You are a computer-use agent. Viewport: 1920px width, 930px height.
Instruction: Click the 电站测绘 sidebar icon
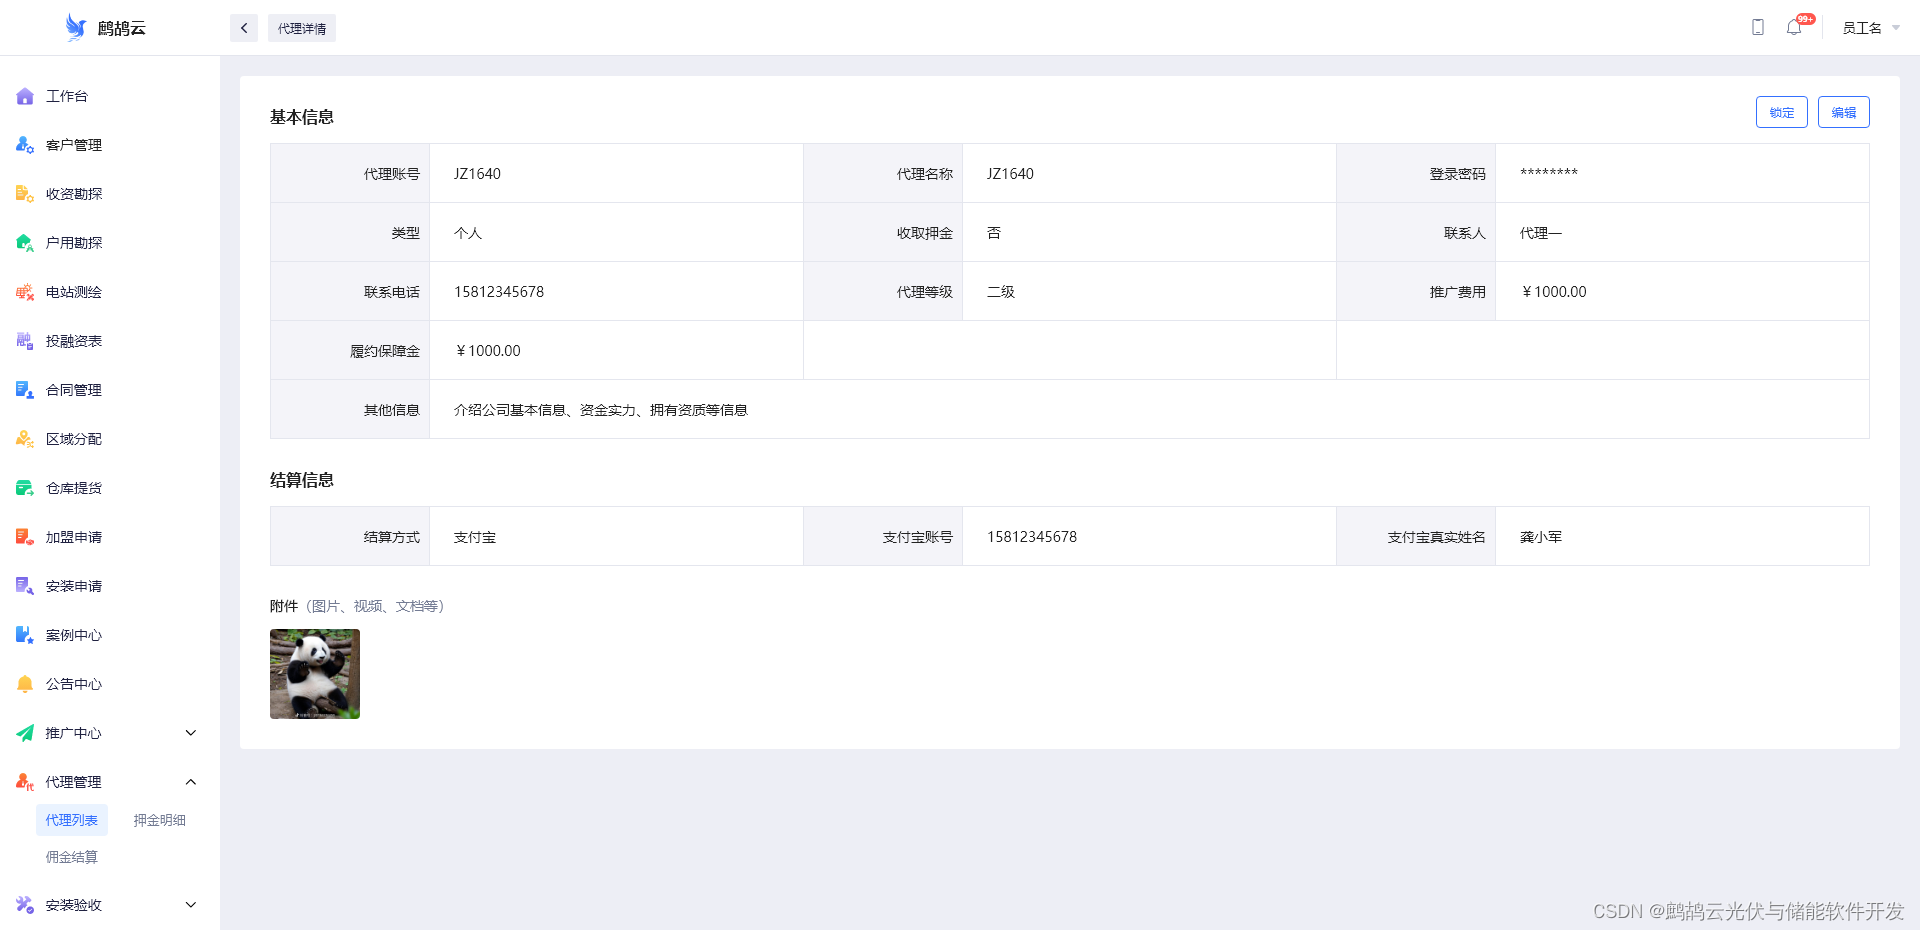(x=25, y=292)
